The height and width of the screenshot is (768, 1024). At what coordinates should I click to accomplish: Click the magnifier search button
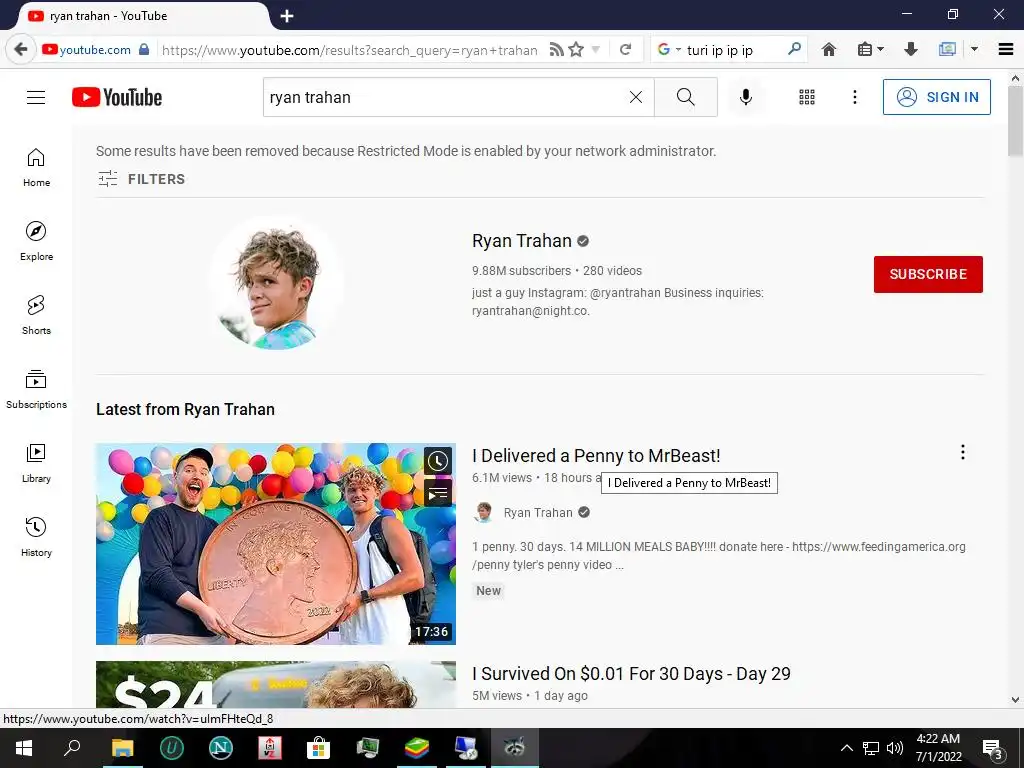686,97
